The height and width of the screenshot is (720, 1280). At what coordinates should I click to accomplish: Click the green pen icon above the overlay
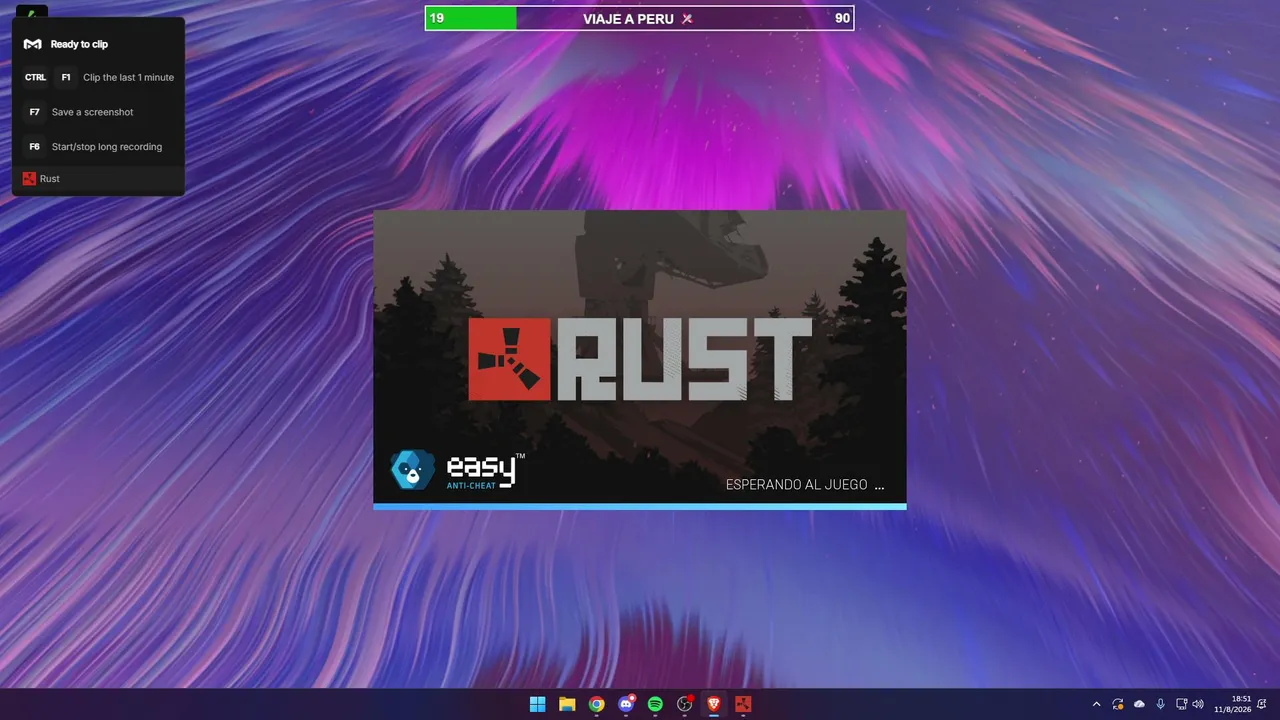point(31,14)
